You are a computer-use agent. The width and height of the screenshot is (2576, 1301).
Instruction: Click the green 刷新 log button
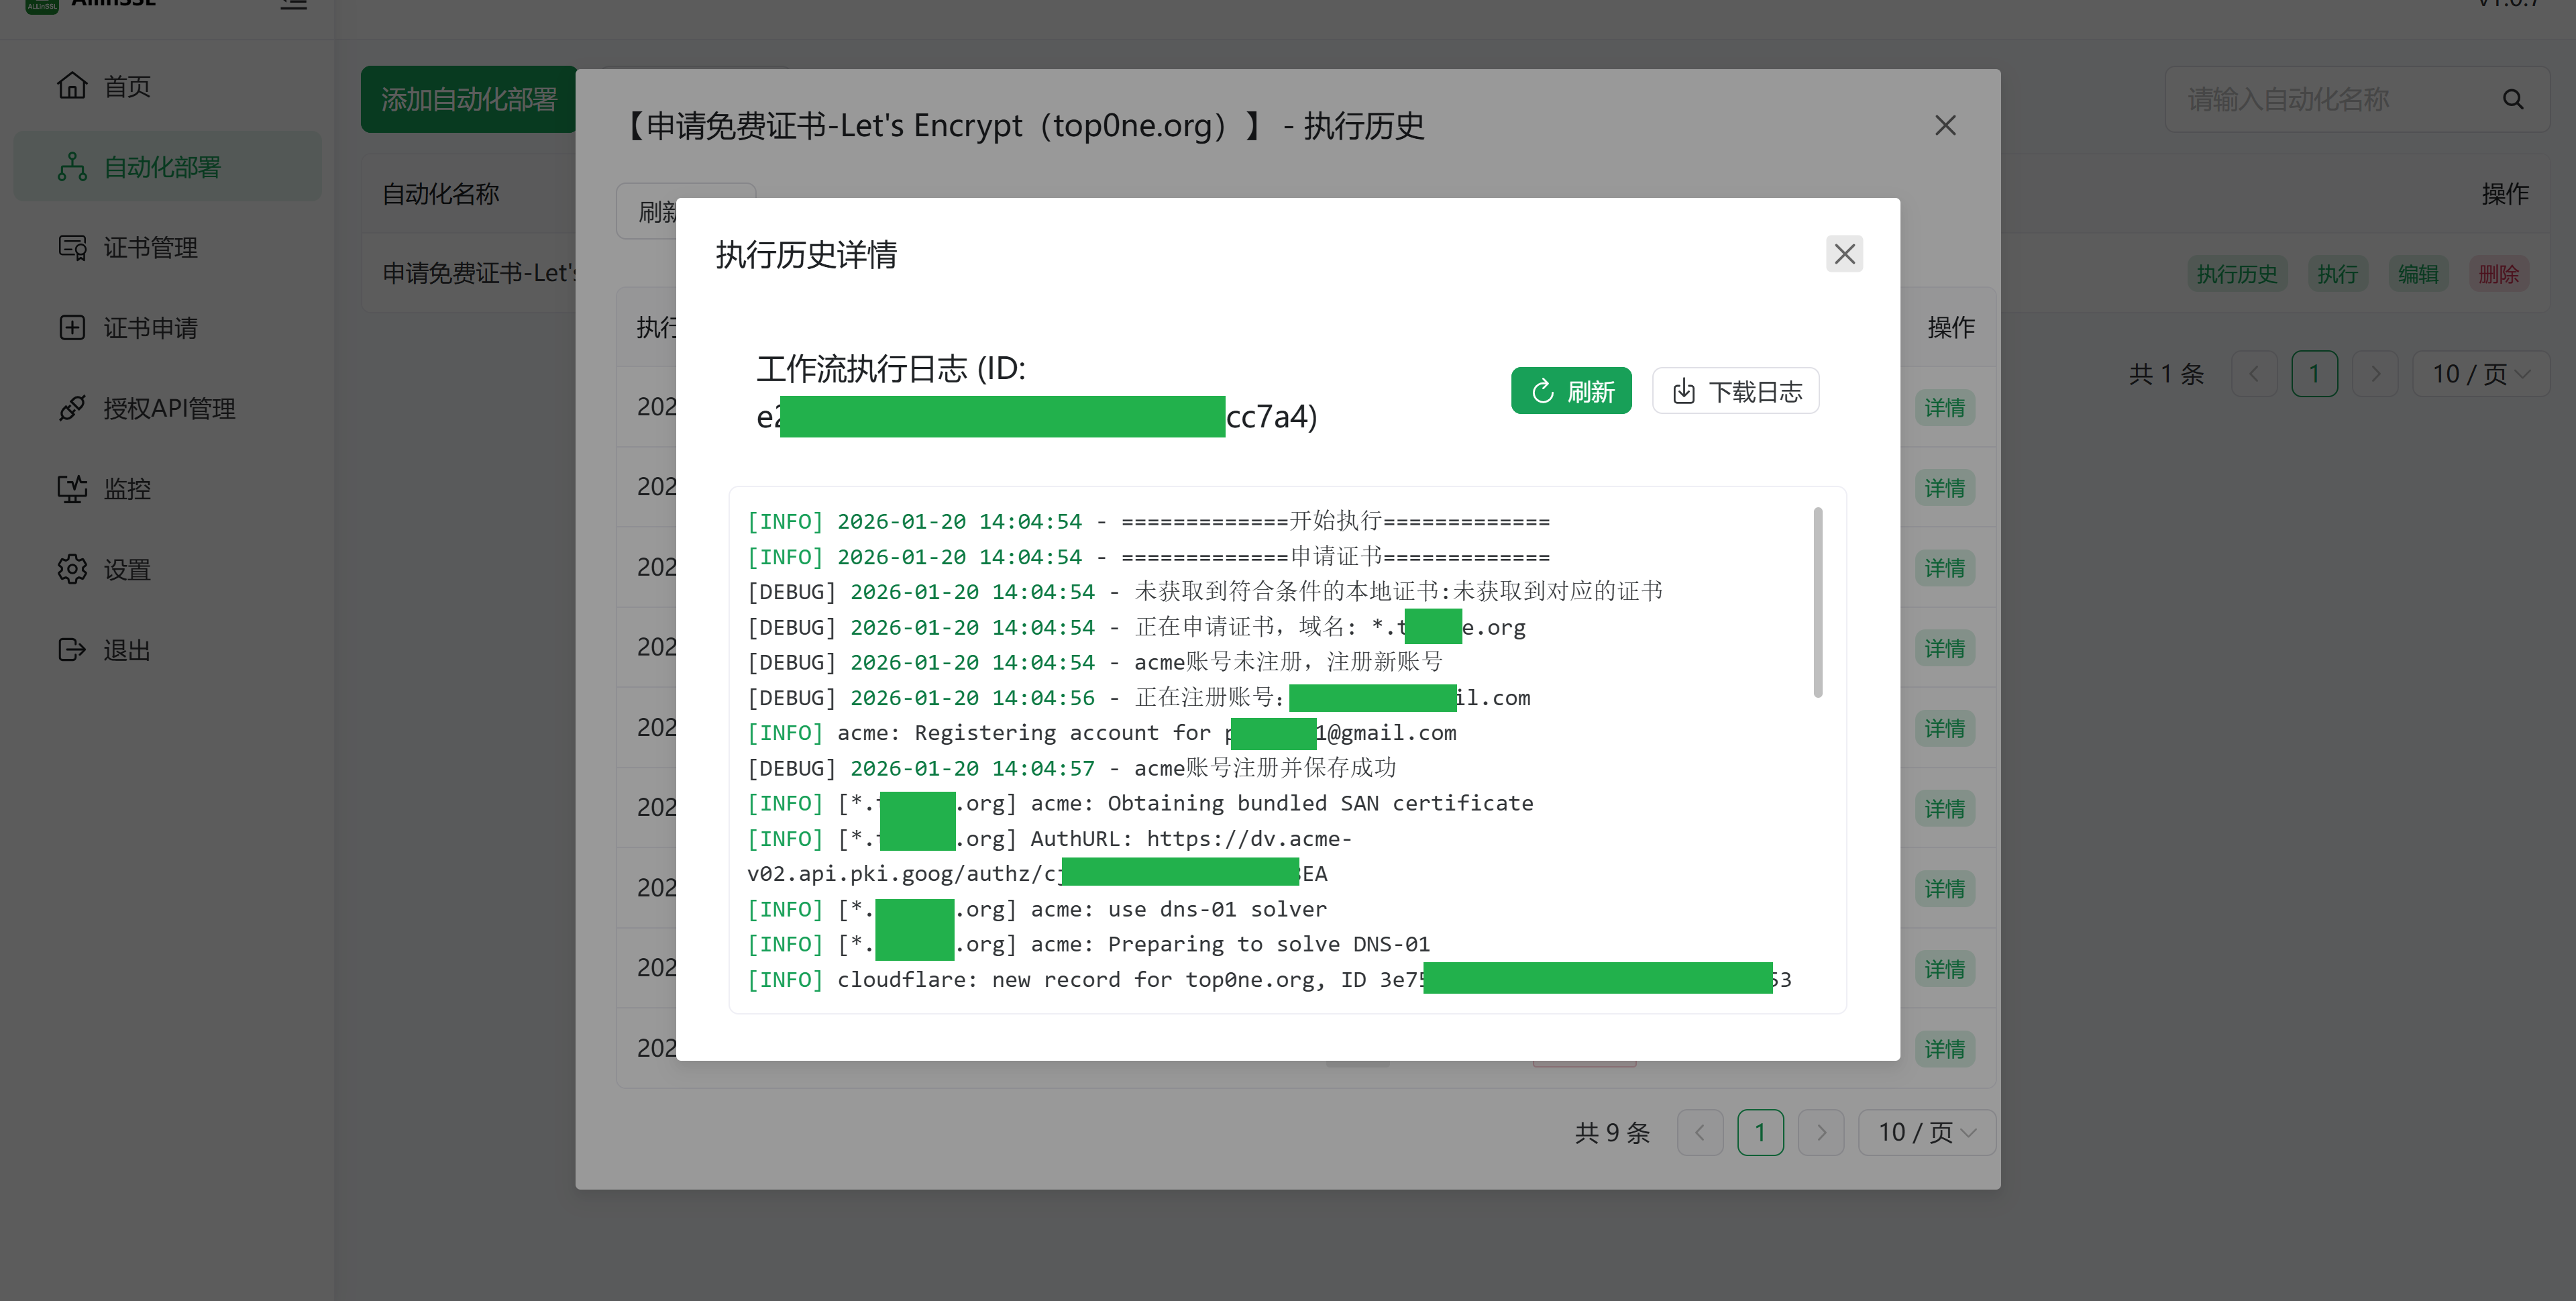click(1571, 391)
